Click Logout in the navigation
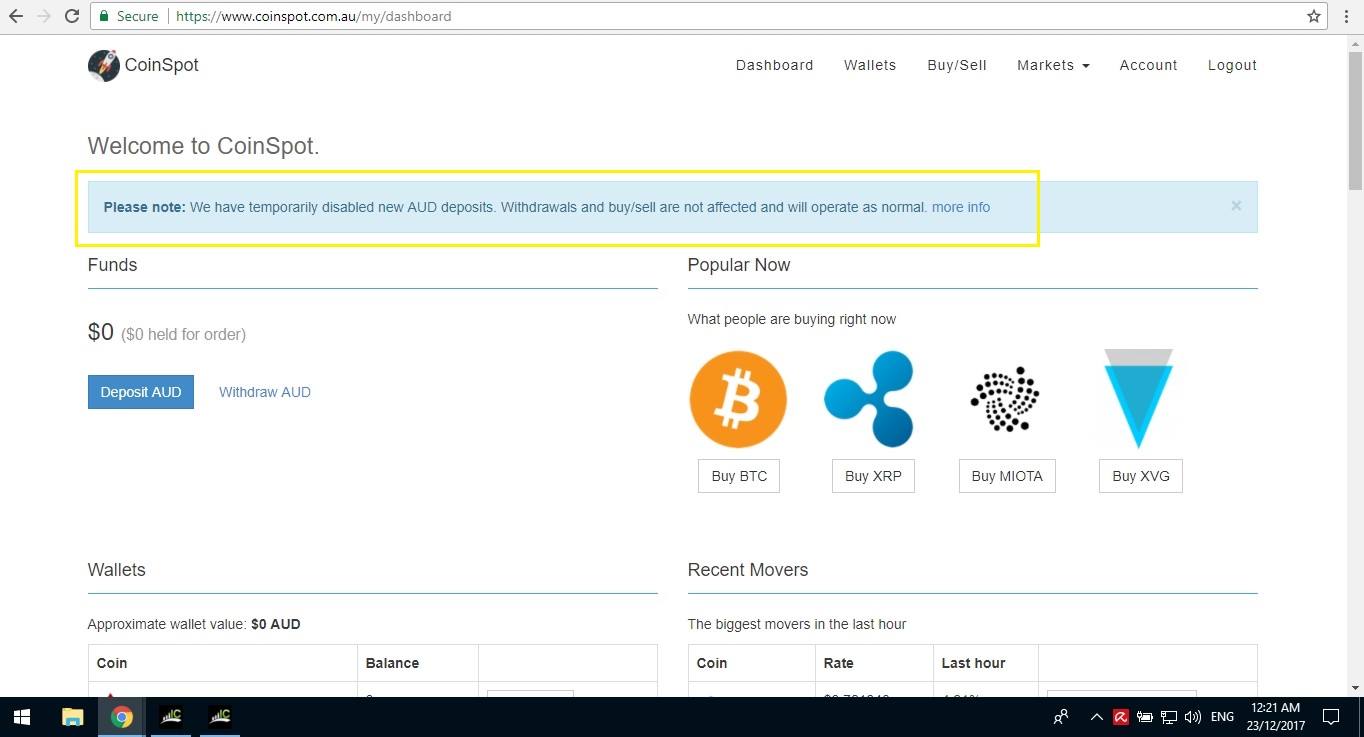1364x737 pixels. 1232,65
